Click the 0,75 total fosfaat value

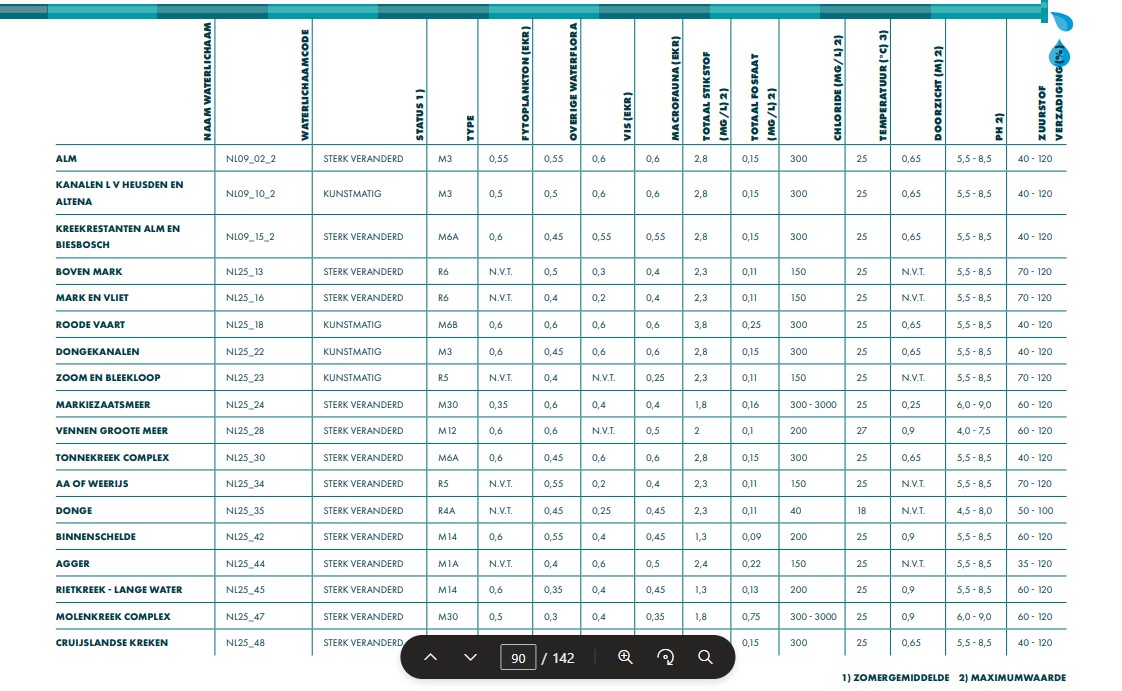750,617
